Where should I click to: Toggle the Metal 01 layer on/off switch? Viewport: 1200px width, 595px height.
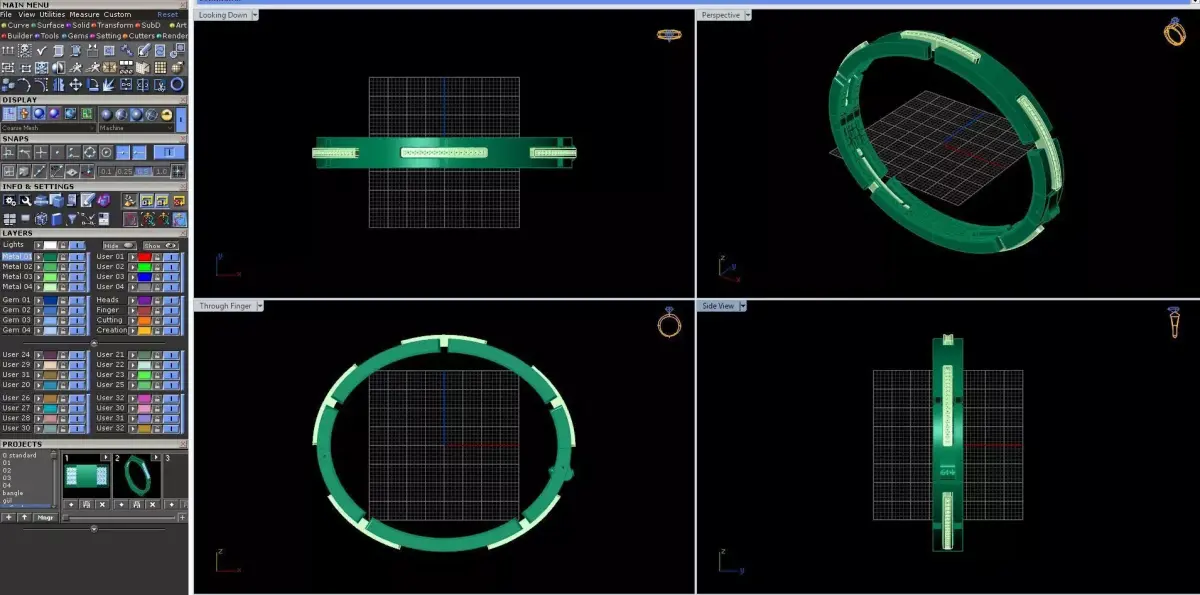77,256
